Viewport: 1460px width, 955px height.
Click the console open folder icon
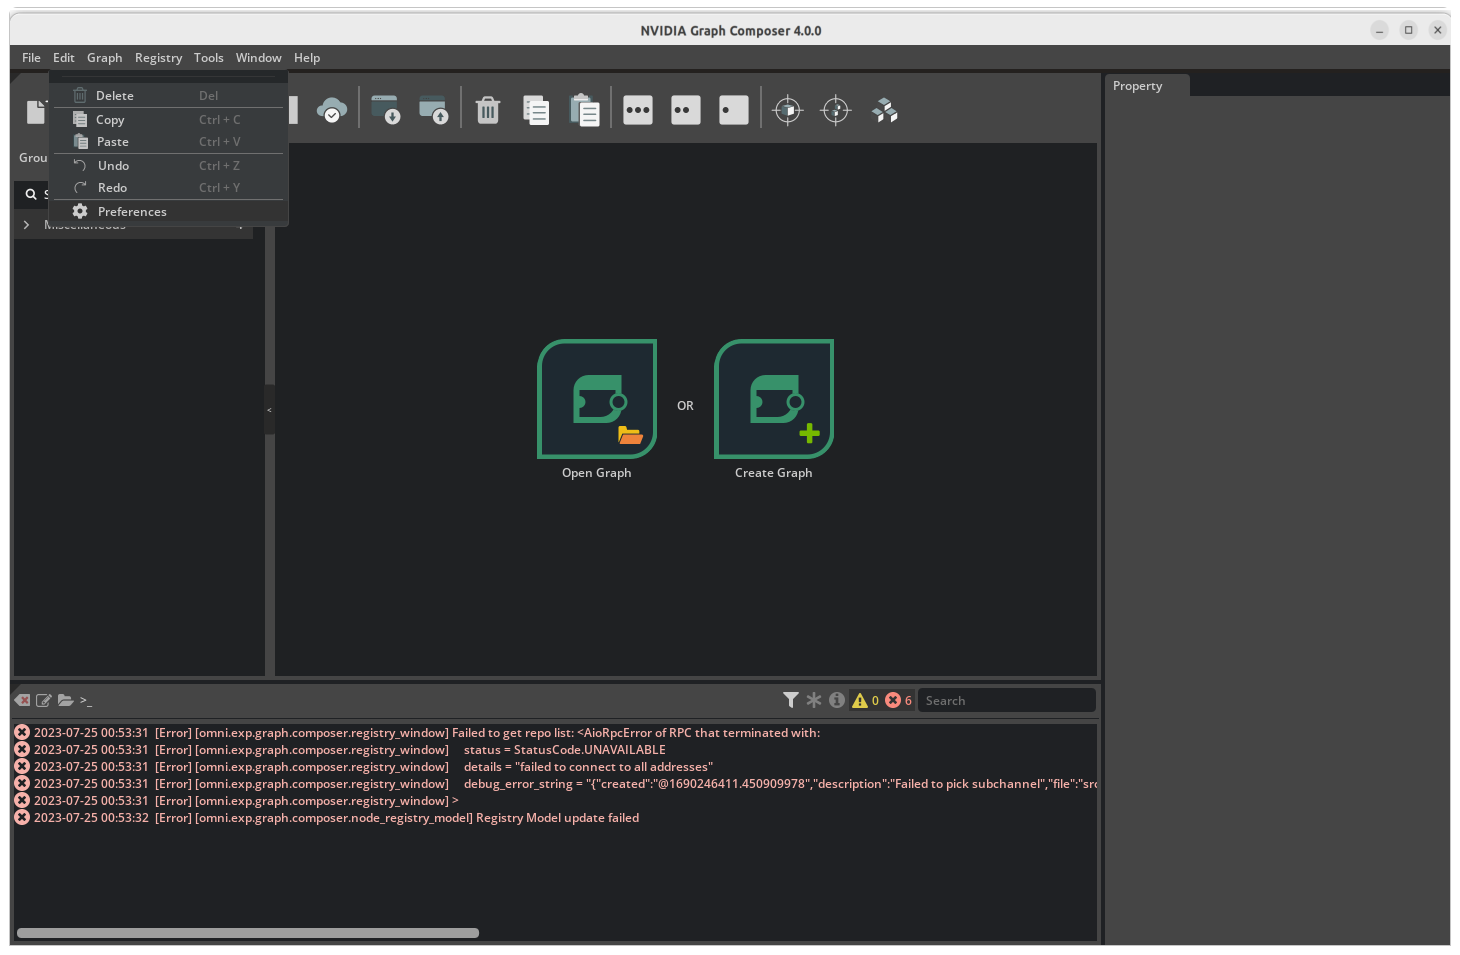65,700
